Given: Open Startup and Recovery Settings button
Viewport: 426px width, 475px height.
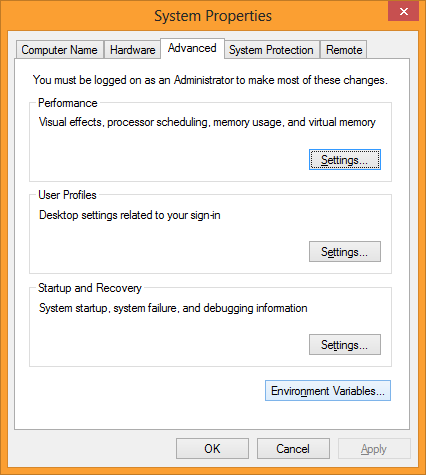Looking at the screenshot, I should [x=345, y=345].
